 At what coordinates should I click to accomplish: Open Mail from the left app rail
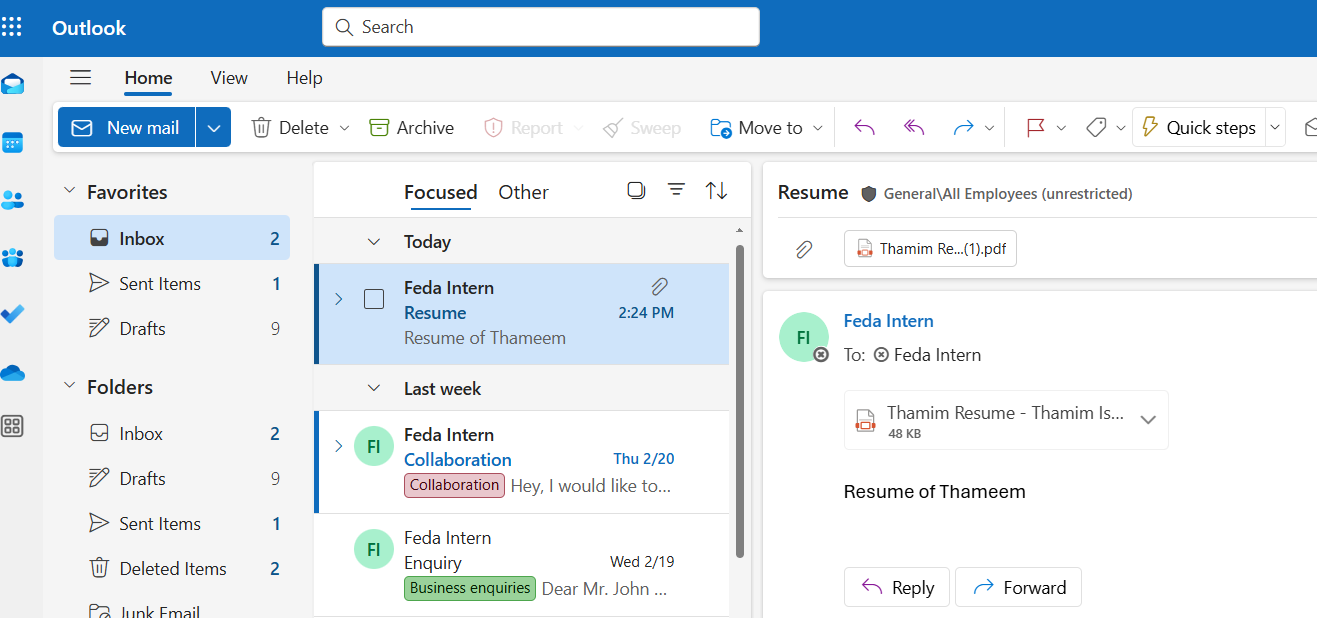point(13,84)
